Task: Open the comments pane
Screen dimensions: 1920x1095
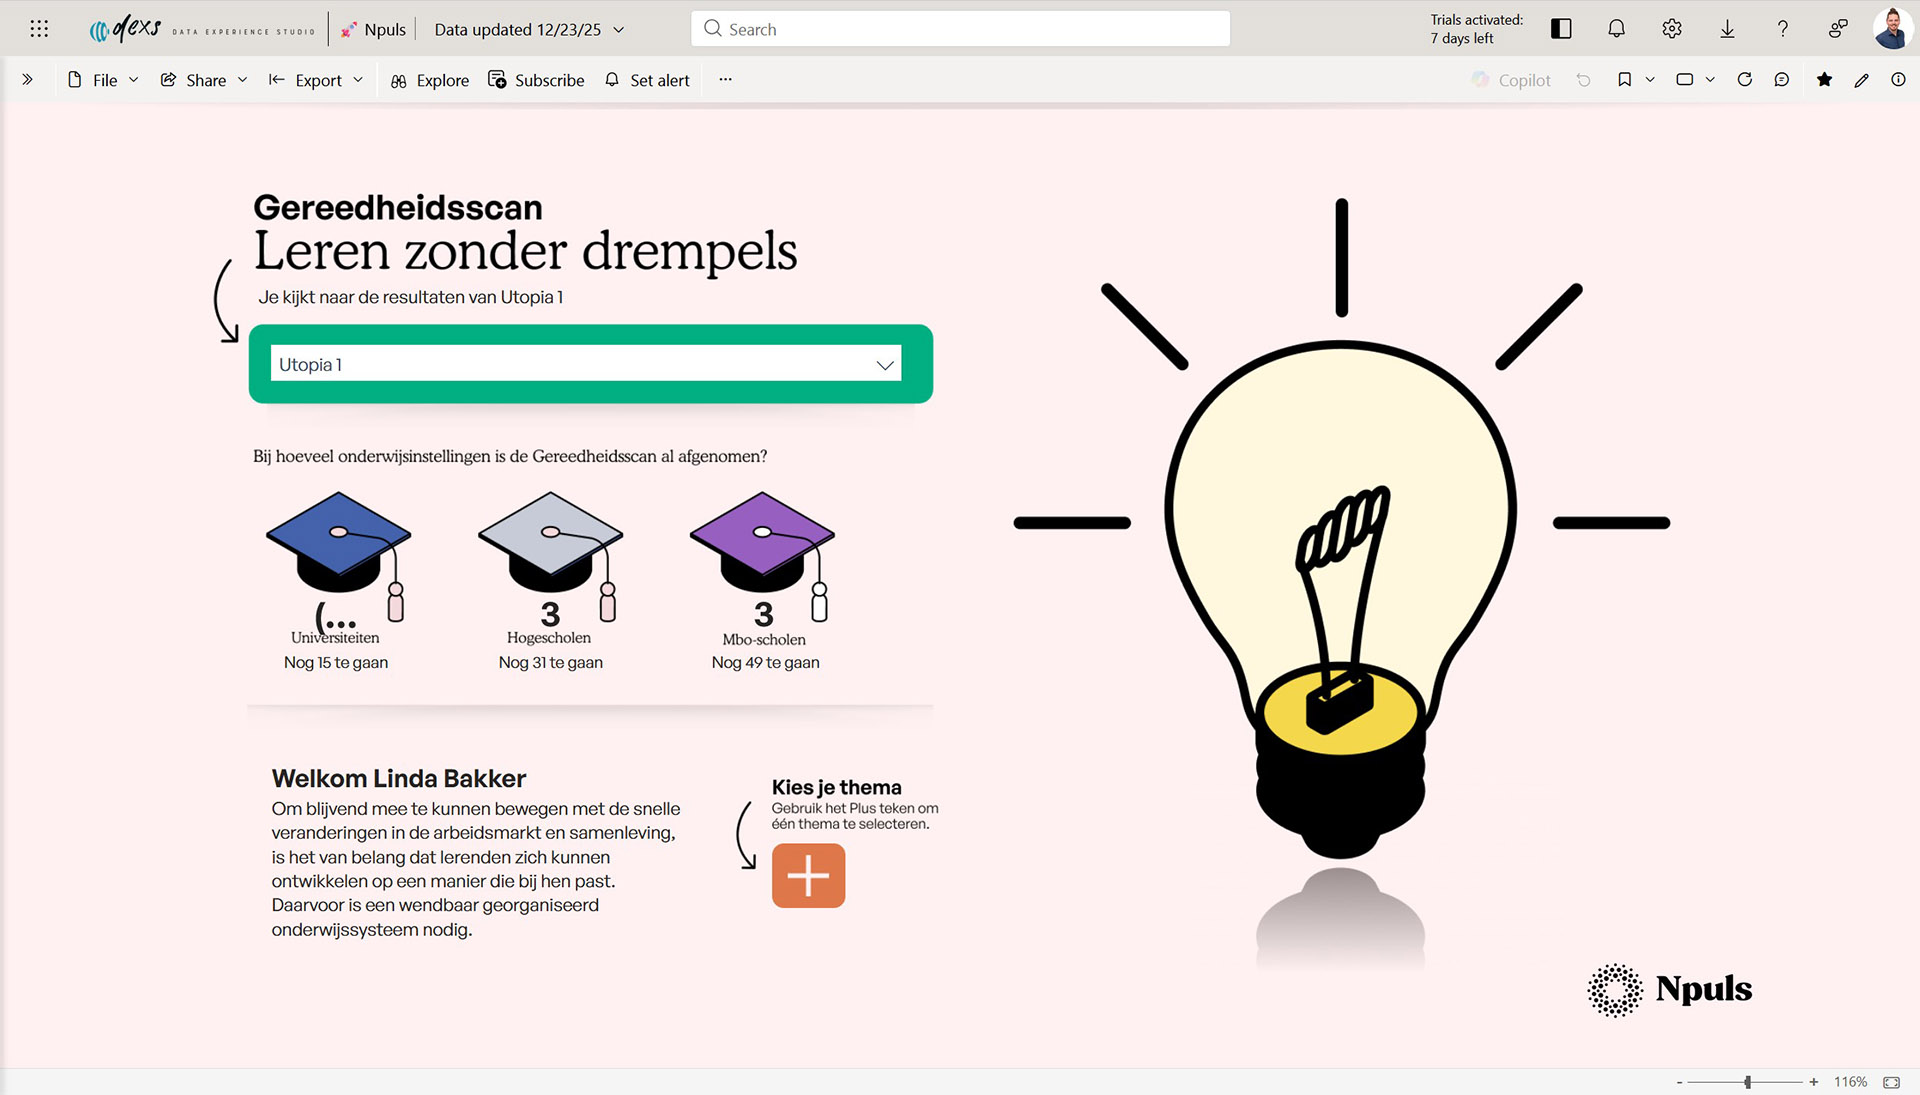Action: click(1782, 80)
